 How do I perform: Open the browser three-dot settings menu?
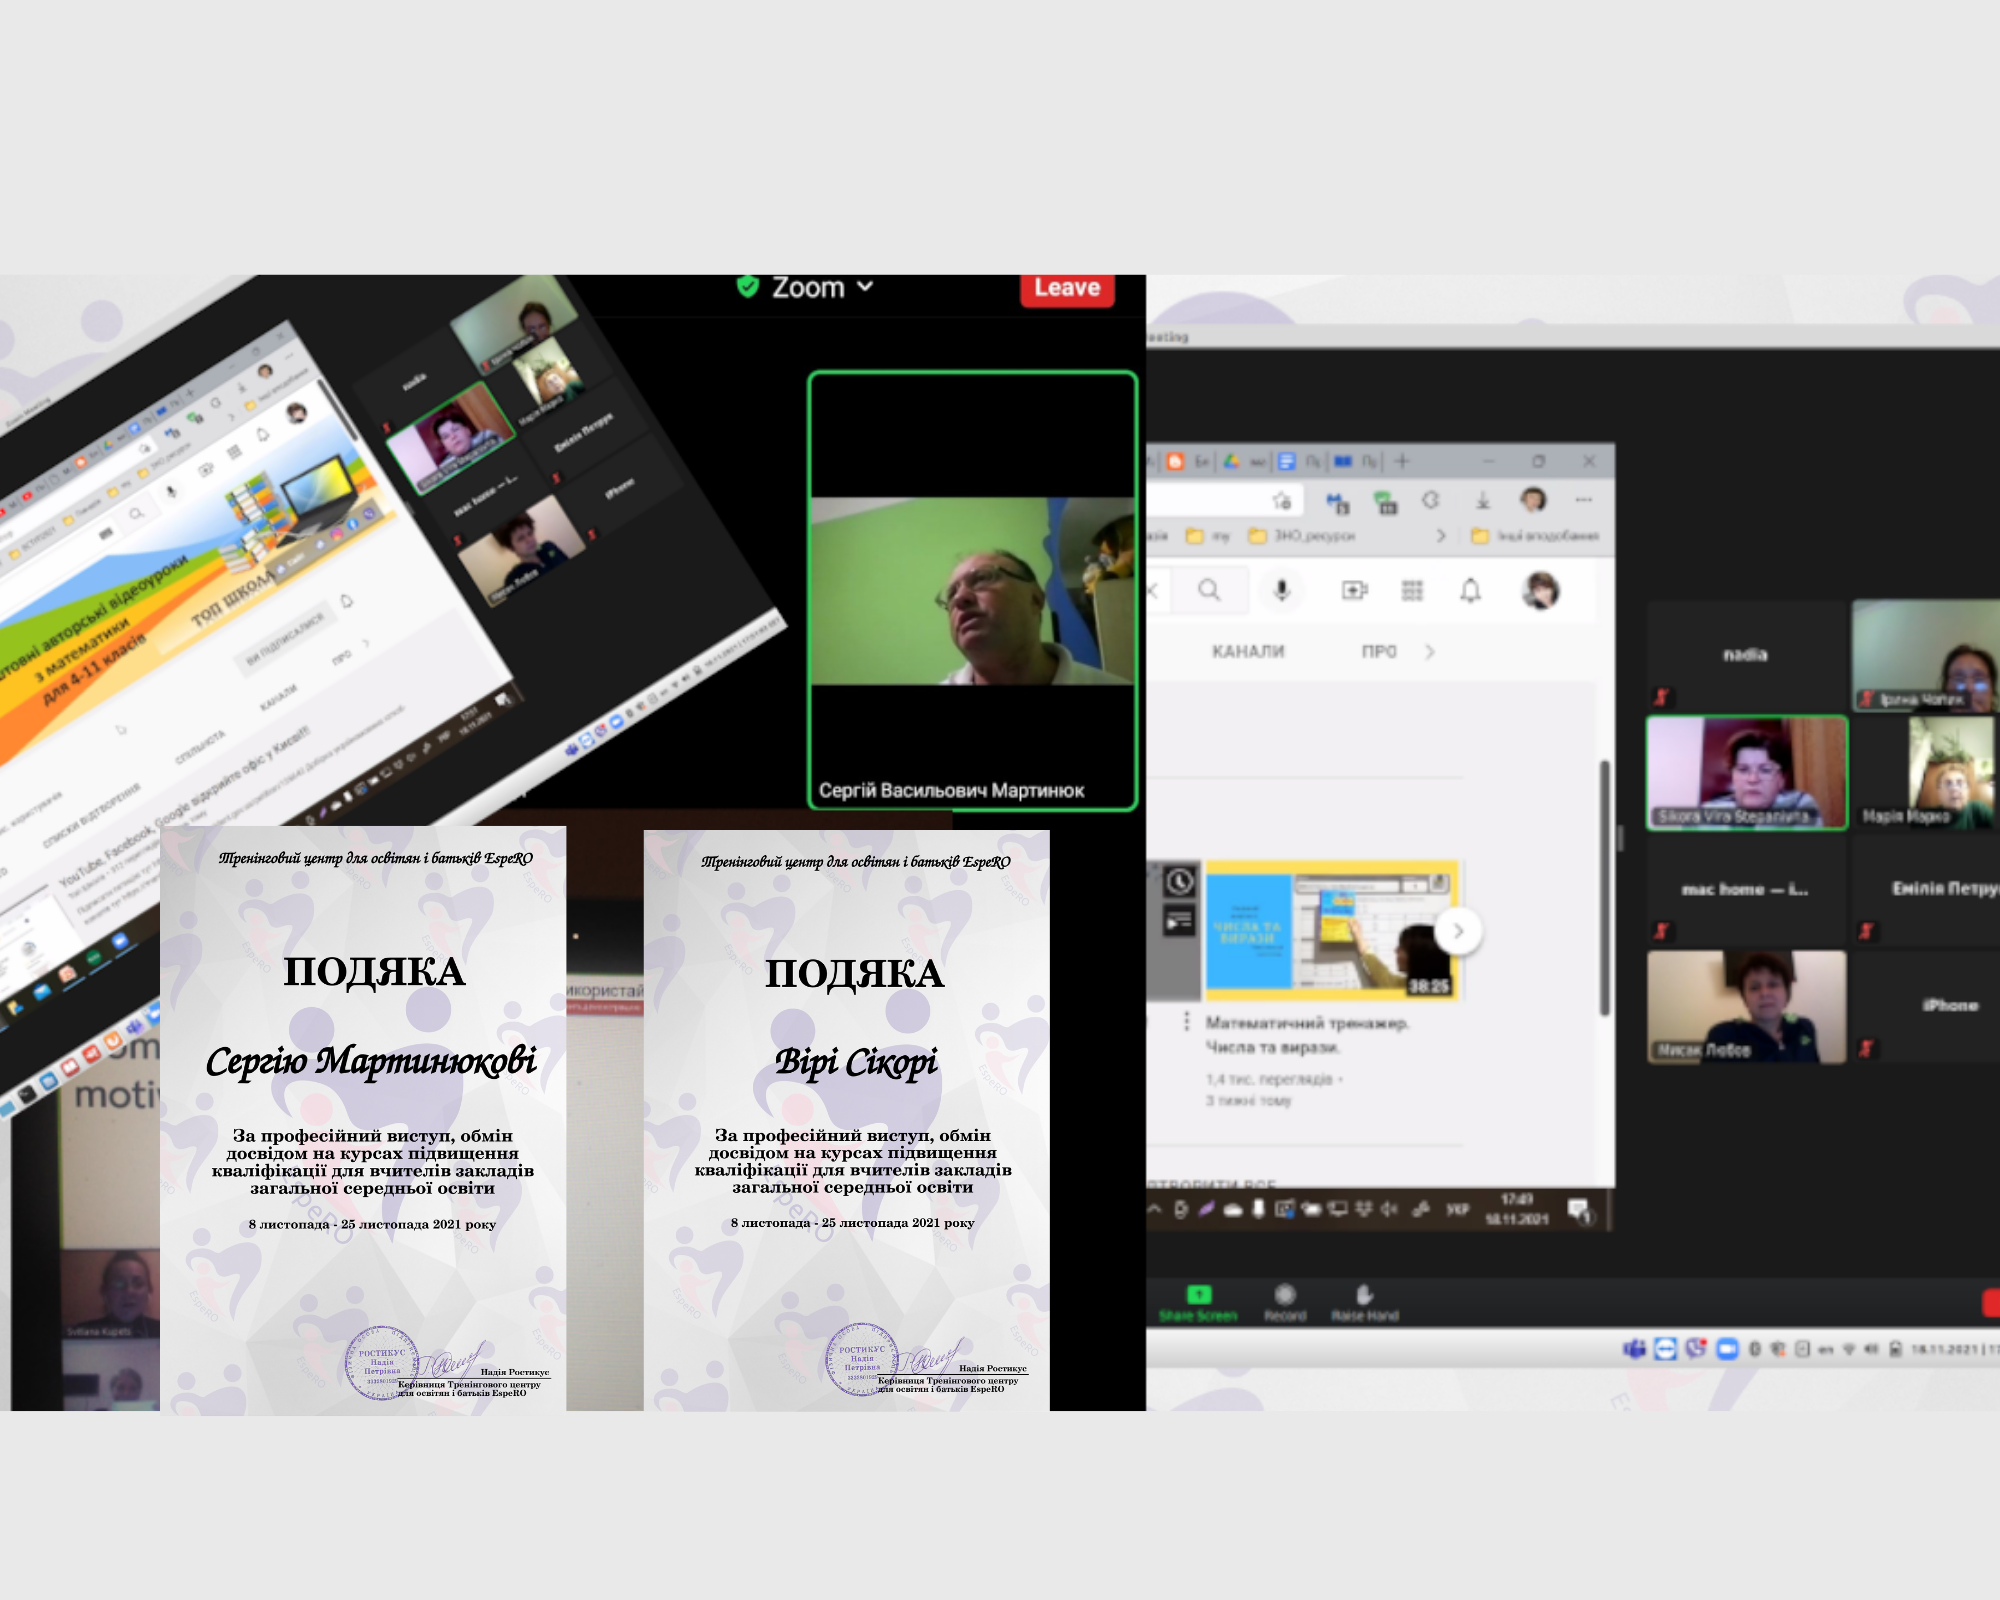coord(1584,499)
